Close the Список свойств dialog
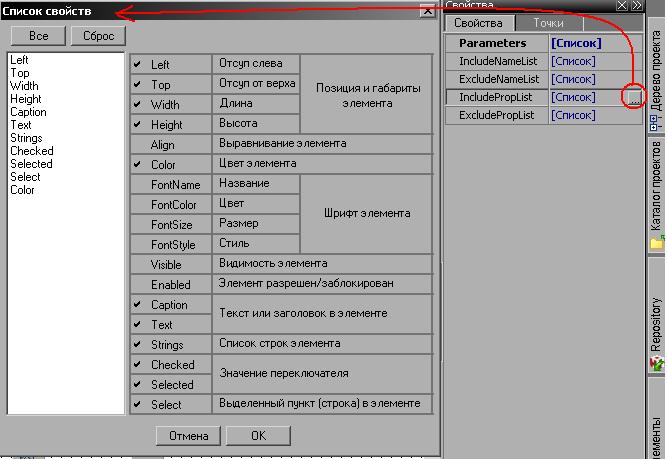 pyautogui.click(x=427, y=11)
